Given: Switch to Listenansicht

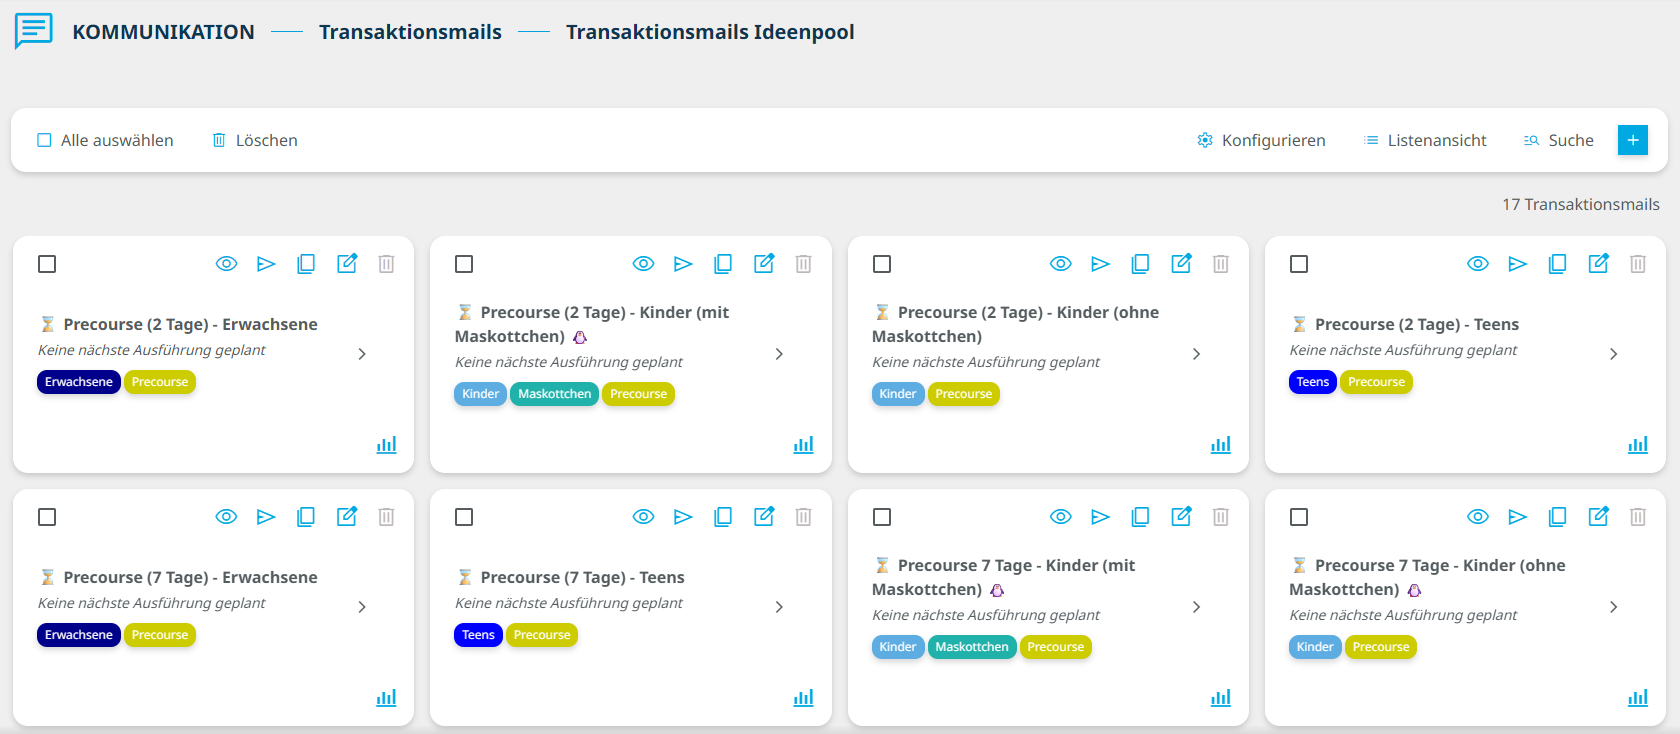Looking at the screenshot, I should (x=1425, y=140).
